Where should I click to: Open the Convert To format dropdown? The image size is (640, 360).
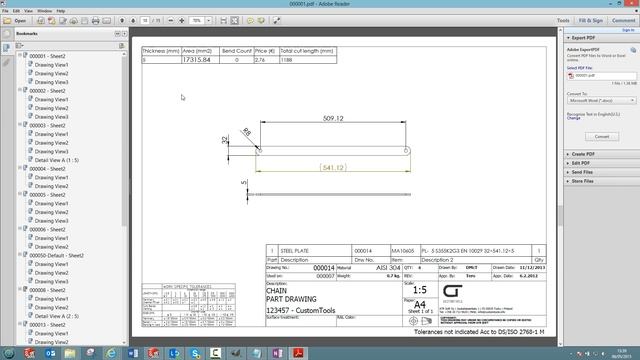[x=601, y=100]
